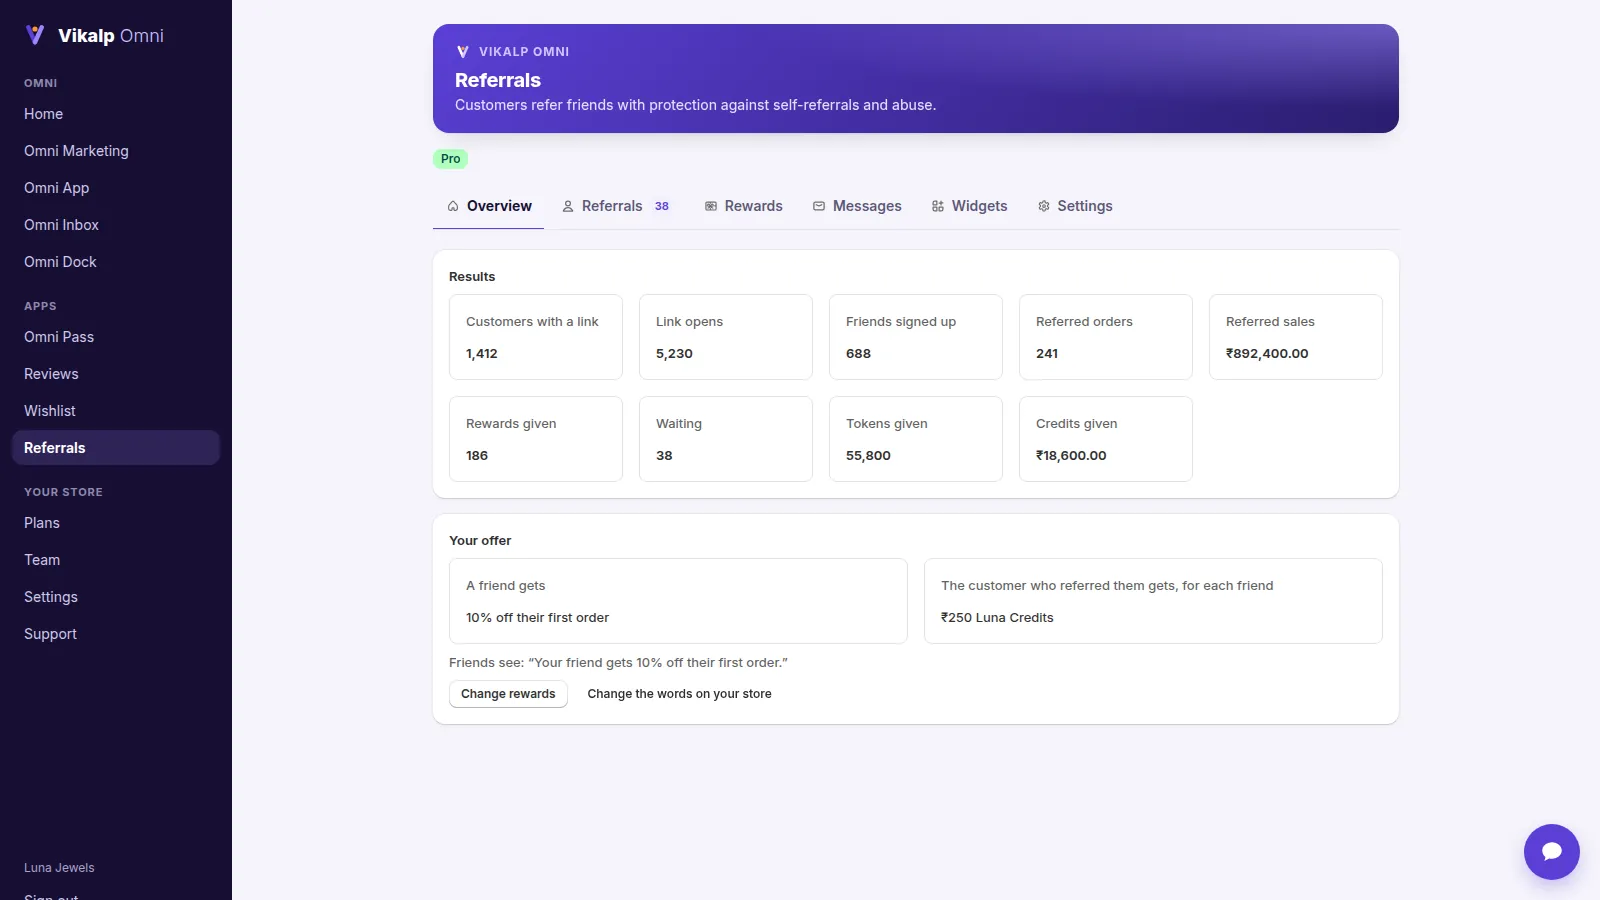Click the person icon beside Referrals tab
Image resolution: width=1600 pixels, height=900 pixels.
[x=568, y=206]
